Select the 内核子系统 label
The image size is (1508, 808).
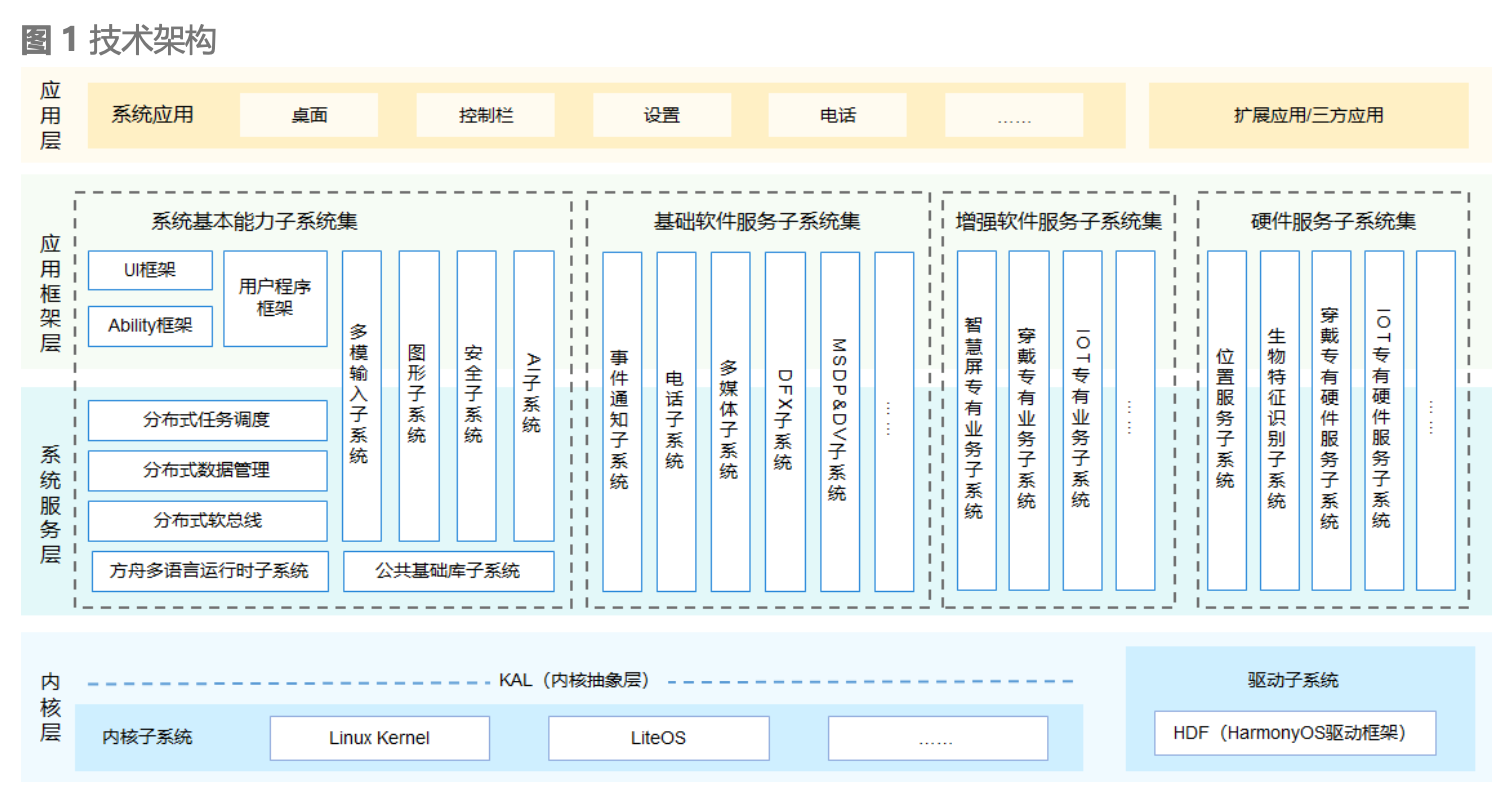click(148, 738)
